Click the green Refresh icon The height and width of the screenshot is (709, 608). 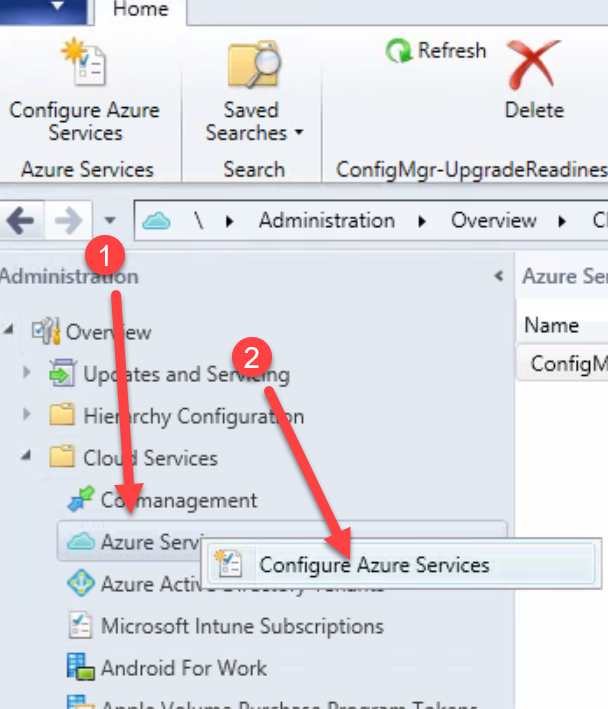coord(400,51)
